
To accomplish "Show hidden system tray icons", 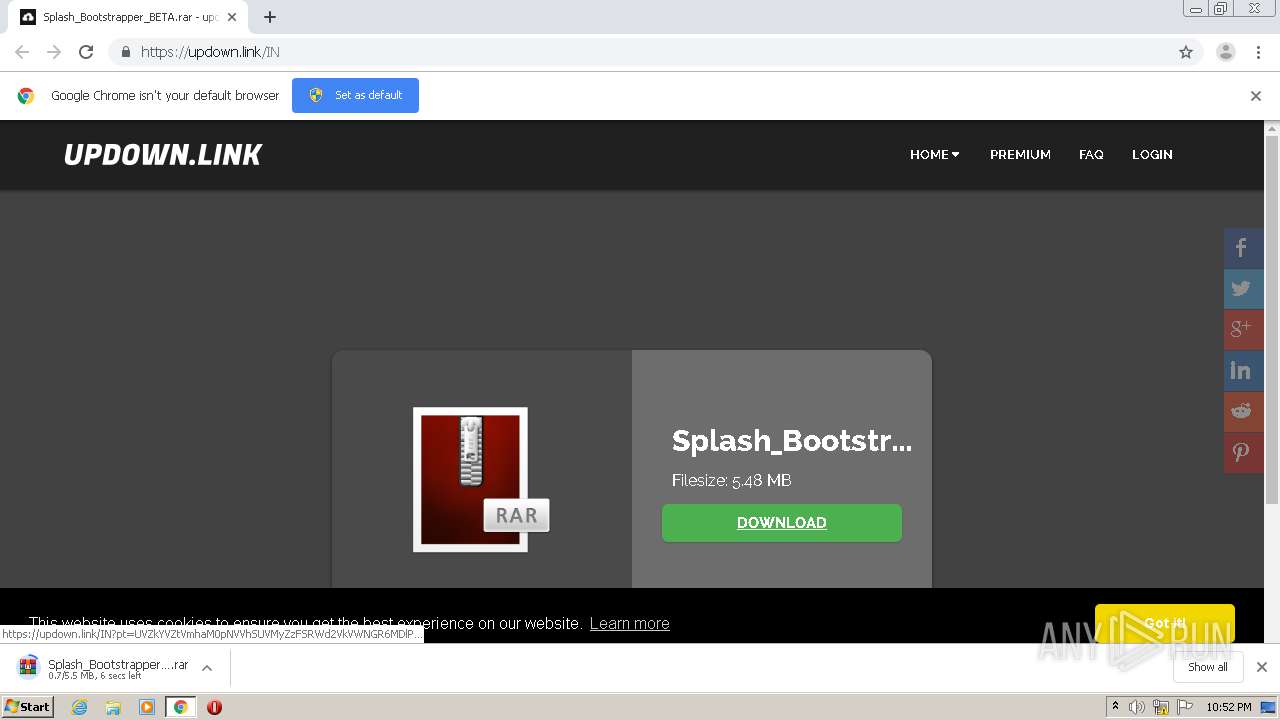I will (1115, 707).
